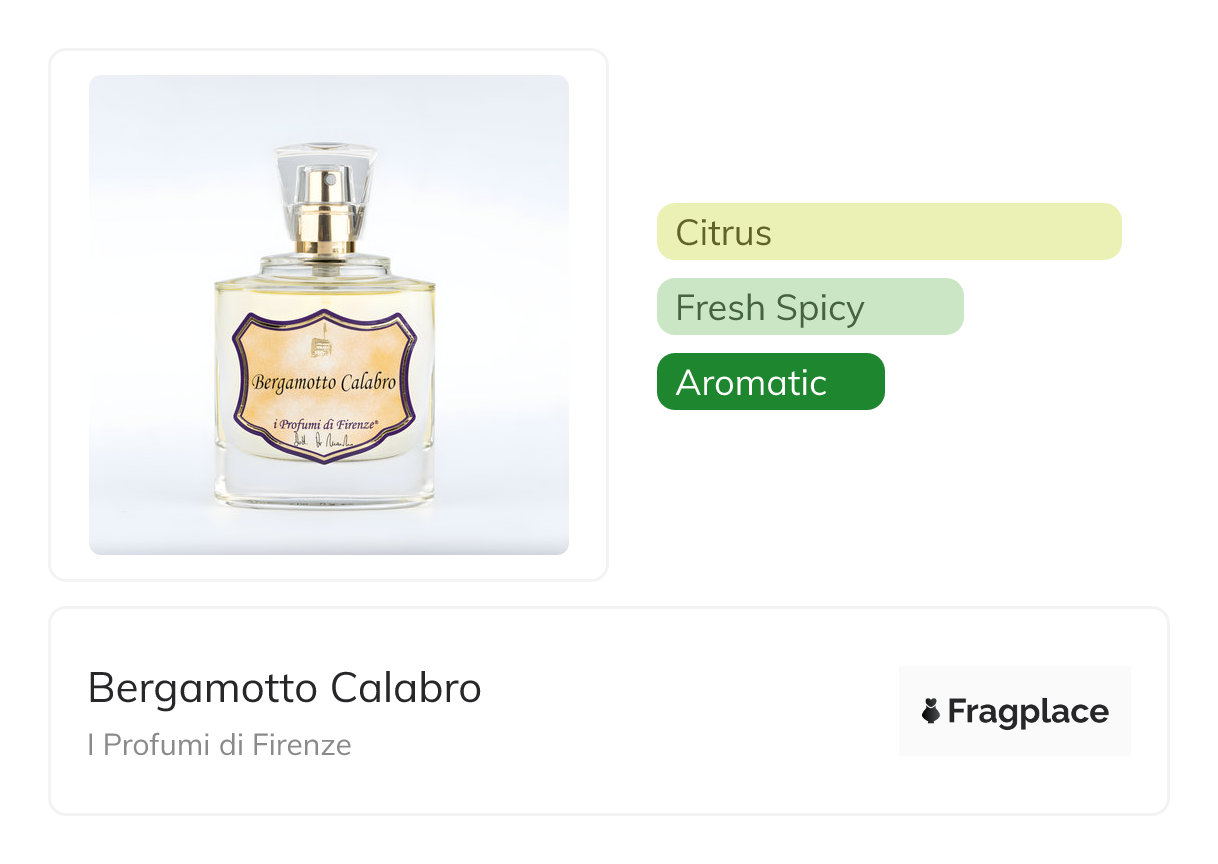This screenshot has width=1218, height=864.
Task: Click the gold spray nozzle collar
Action: [x=325, y=220]
